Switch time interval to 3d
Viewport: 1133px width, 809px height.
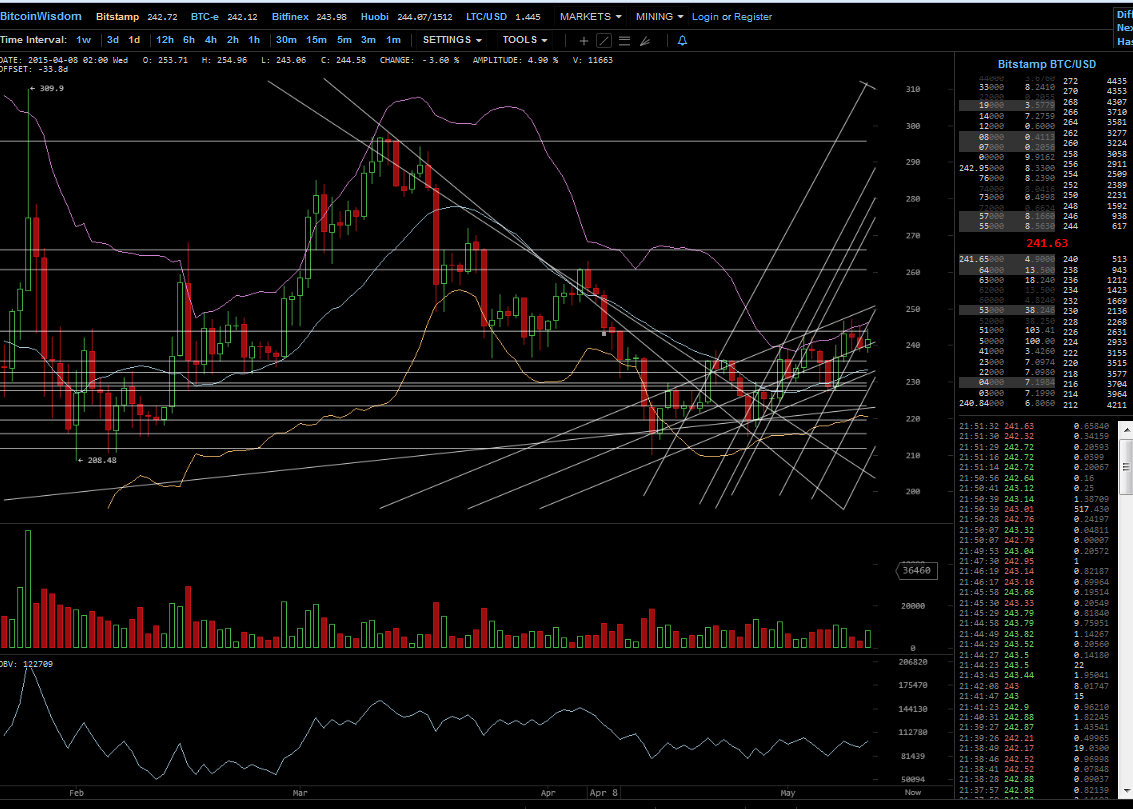[113, 40]
